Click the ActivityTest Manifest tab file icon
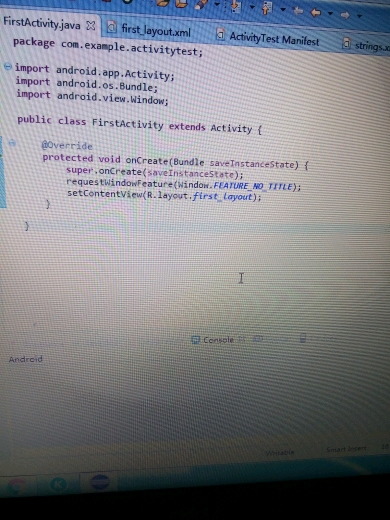Viewport: 390px width, 520px height. 220,34
